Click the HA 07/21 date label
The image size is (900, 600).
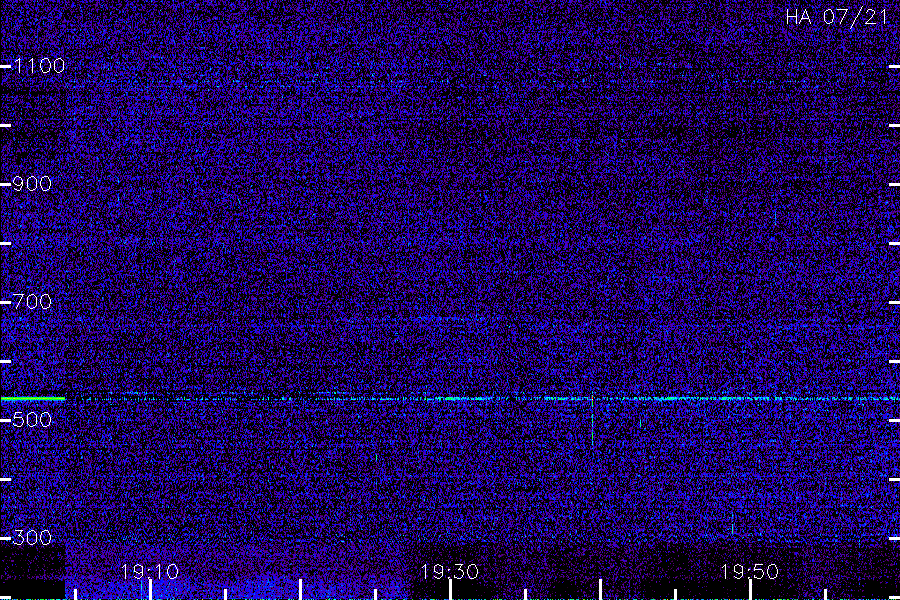(x=837, y=17)
